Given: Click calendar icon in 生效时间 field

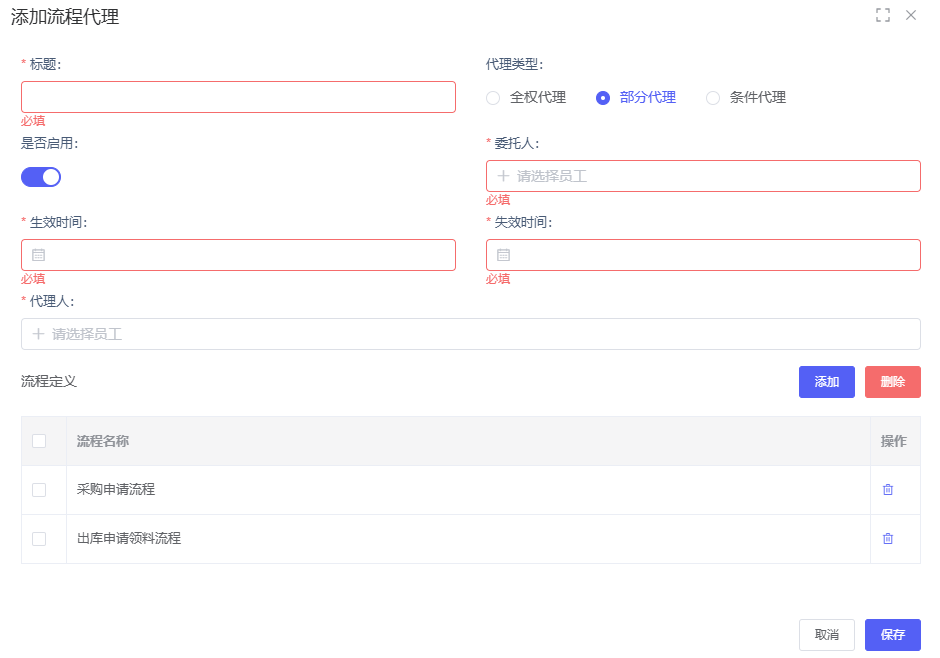Looking at the screenshot, I should point(39,255).
